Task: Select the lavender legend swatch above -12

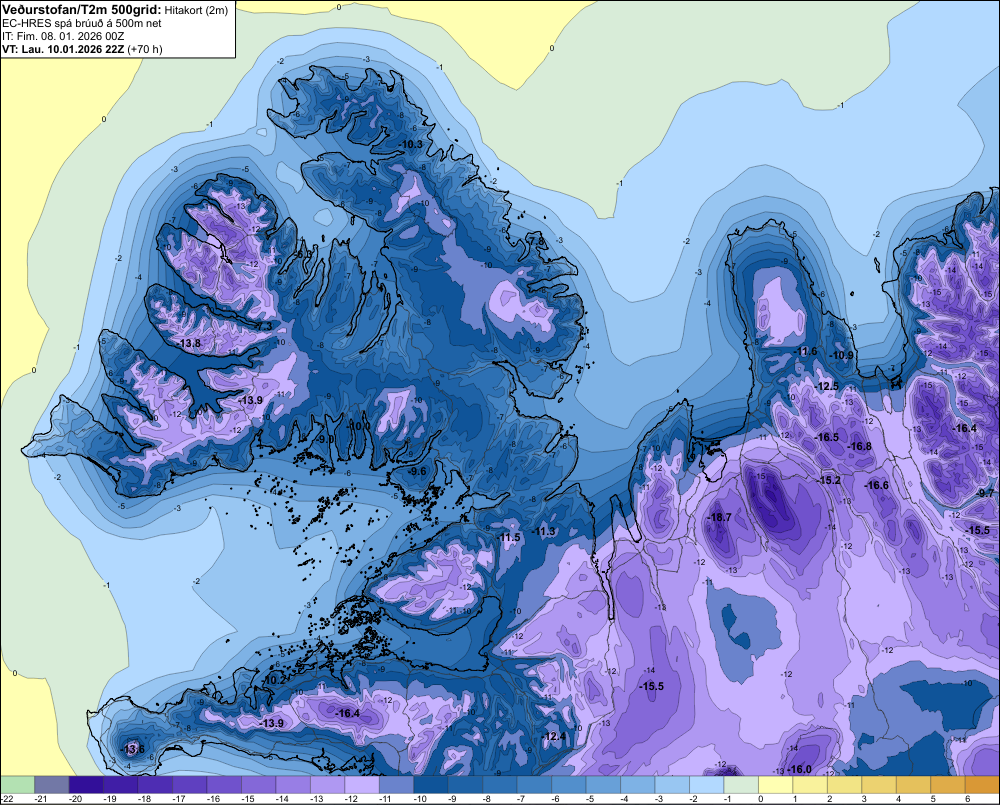Action: 362,785
